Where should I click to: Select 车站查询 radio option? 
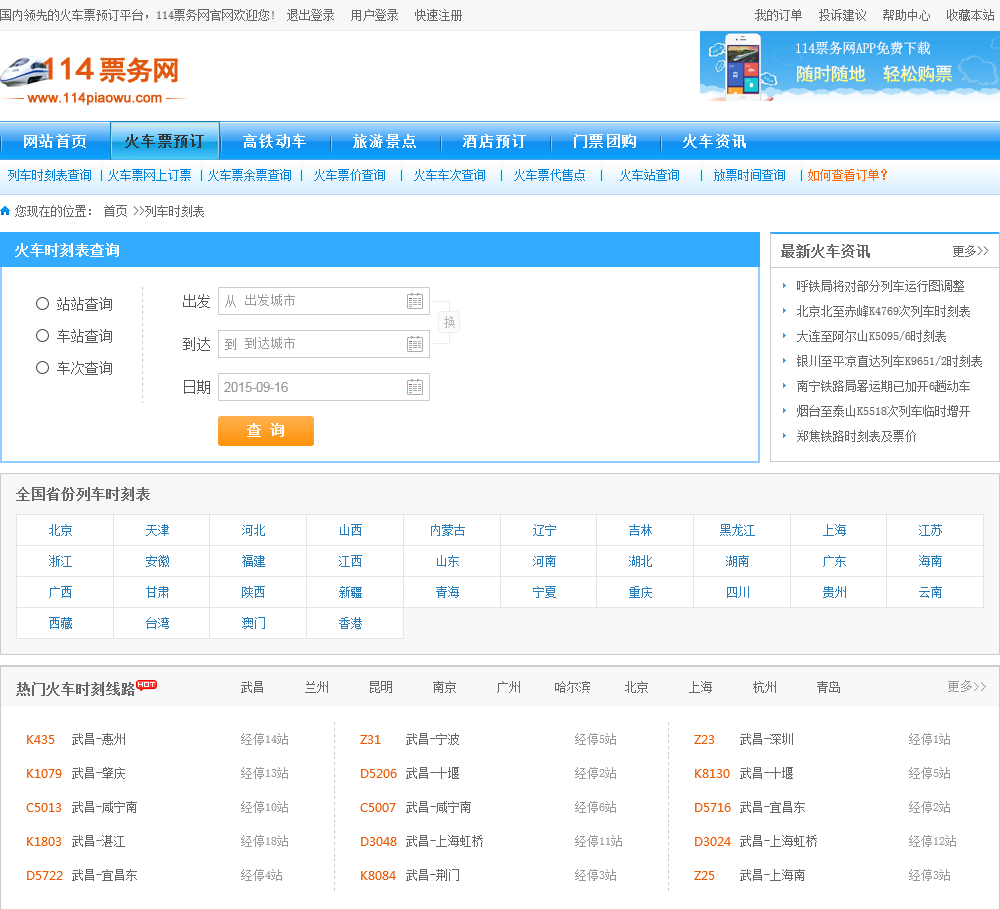42,336
